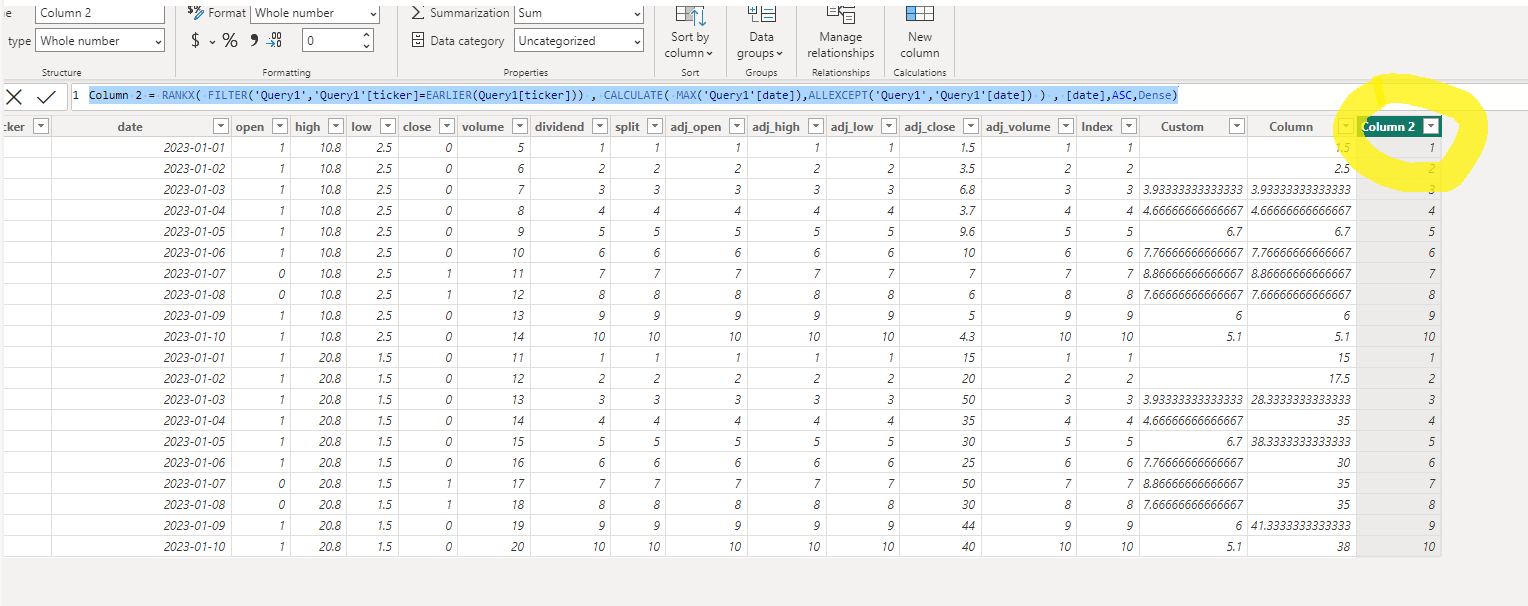Open the adj_volume column filter dropdown
Image resolution: width=1528 pixels, height=606 pixels.
pyautogui.click(x=1066, y=126)
